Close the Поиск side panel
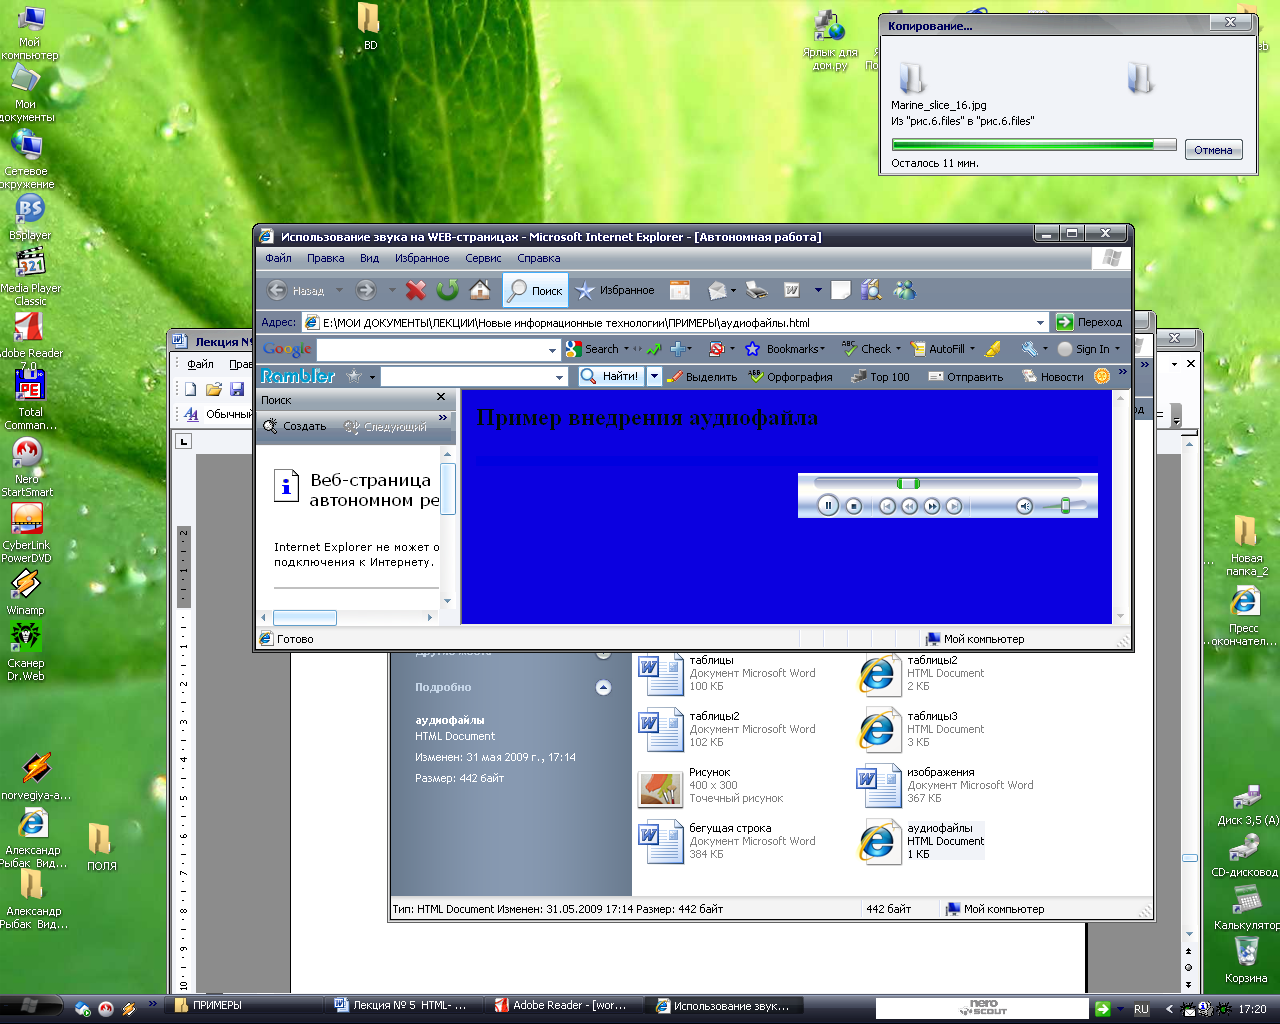Screen dimensions: 1280x1024 tap(441, 398)
